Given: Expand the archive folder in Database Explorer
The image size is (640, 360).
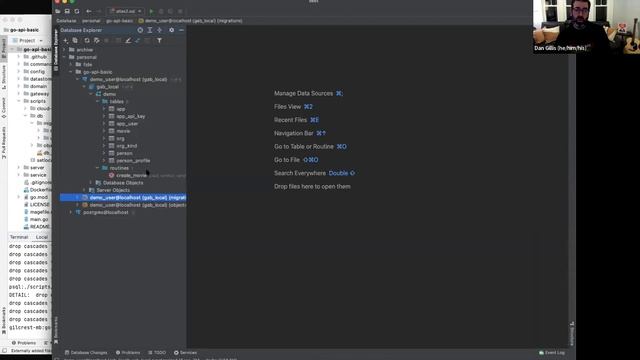Looking at the screenshot, I should click(64, 50).
